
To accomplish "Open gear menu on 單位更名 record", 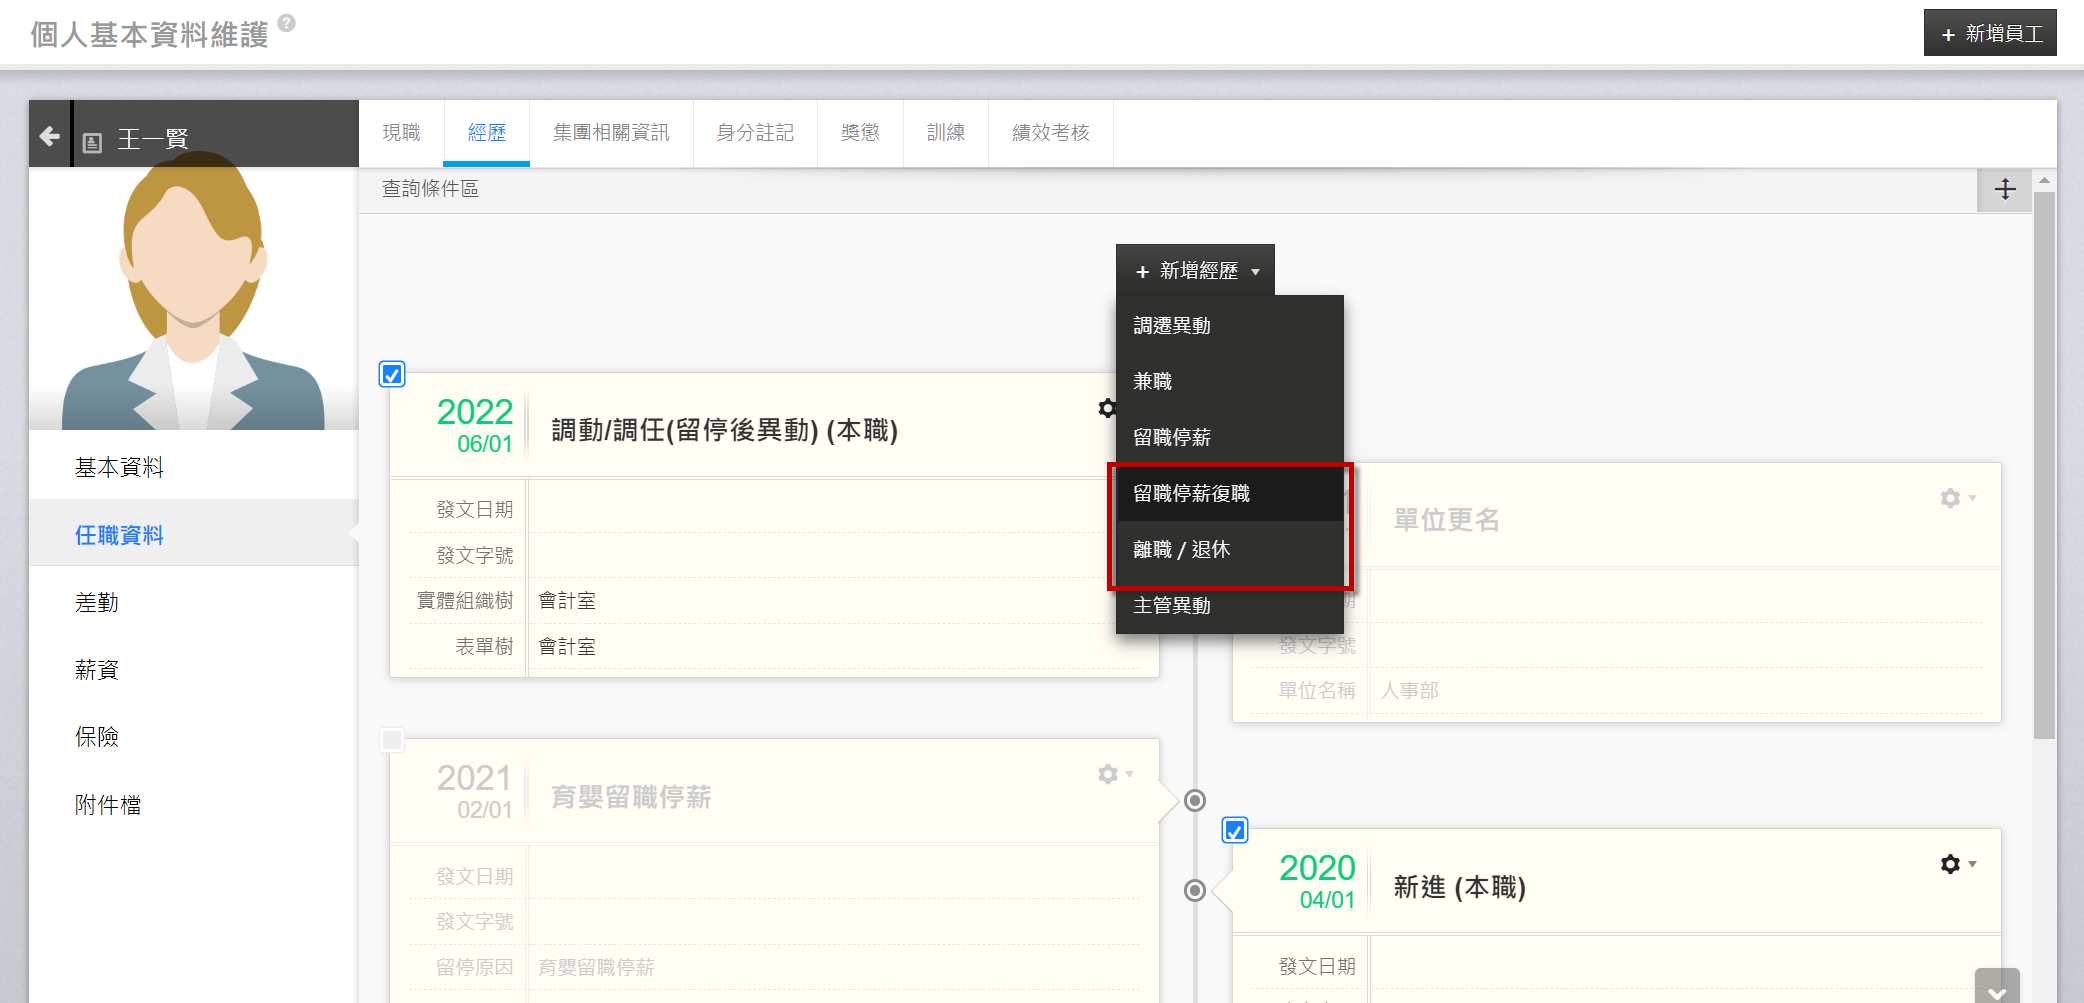I will (1956, 498).
